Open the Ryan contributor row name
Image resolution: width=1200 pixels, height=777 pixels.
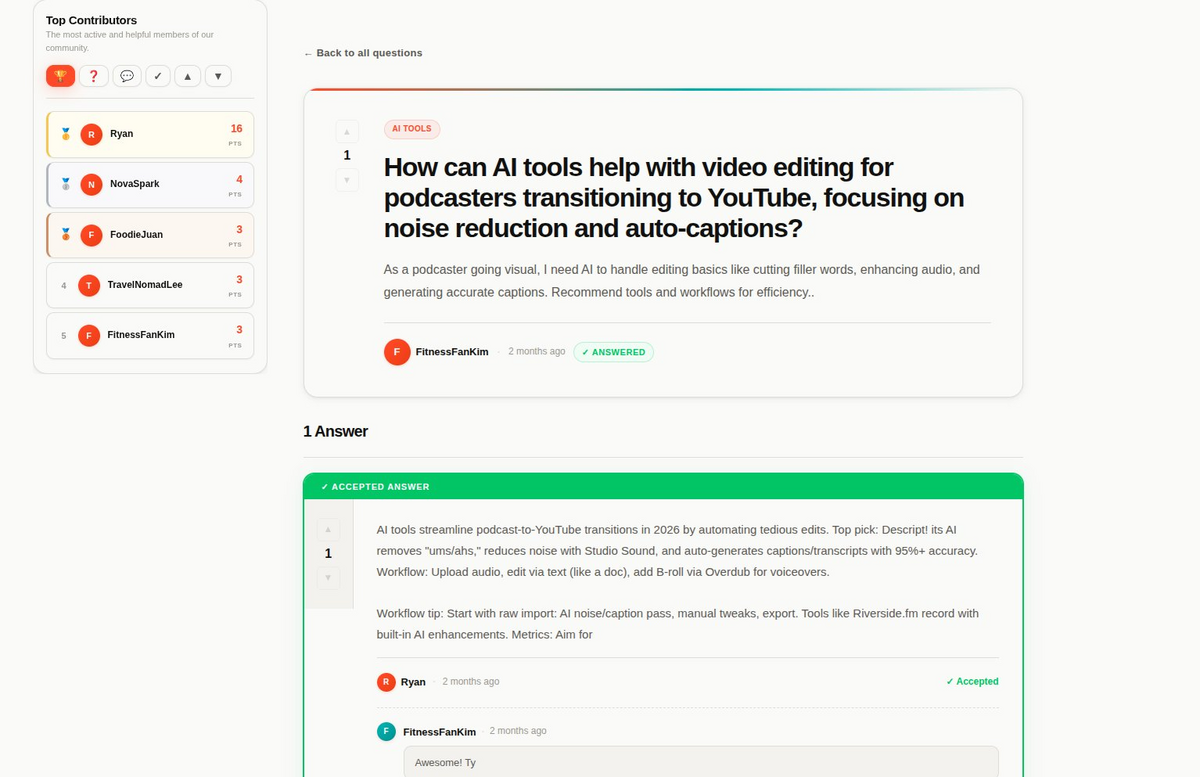(x=121, y=134)
